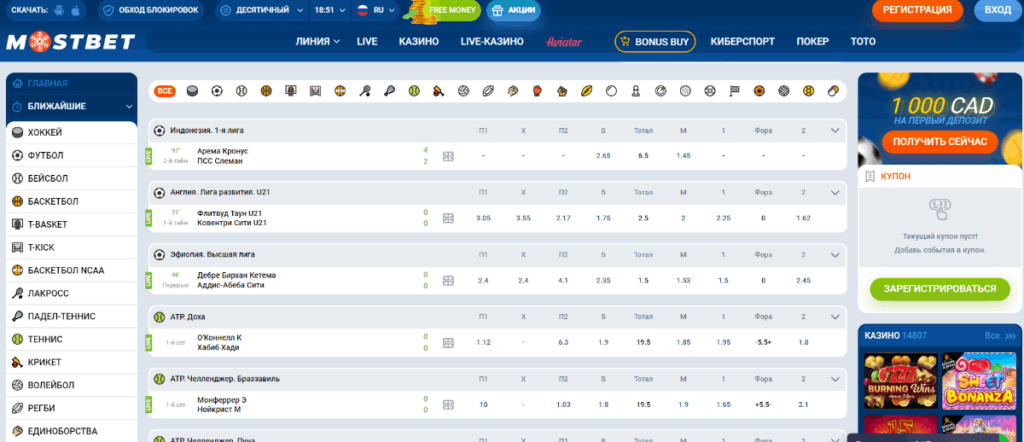The width and height of the screenshot is (1024, 442).
Task: Download the iOS app via the Apple icon
Action: coord(75,10)
